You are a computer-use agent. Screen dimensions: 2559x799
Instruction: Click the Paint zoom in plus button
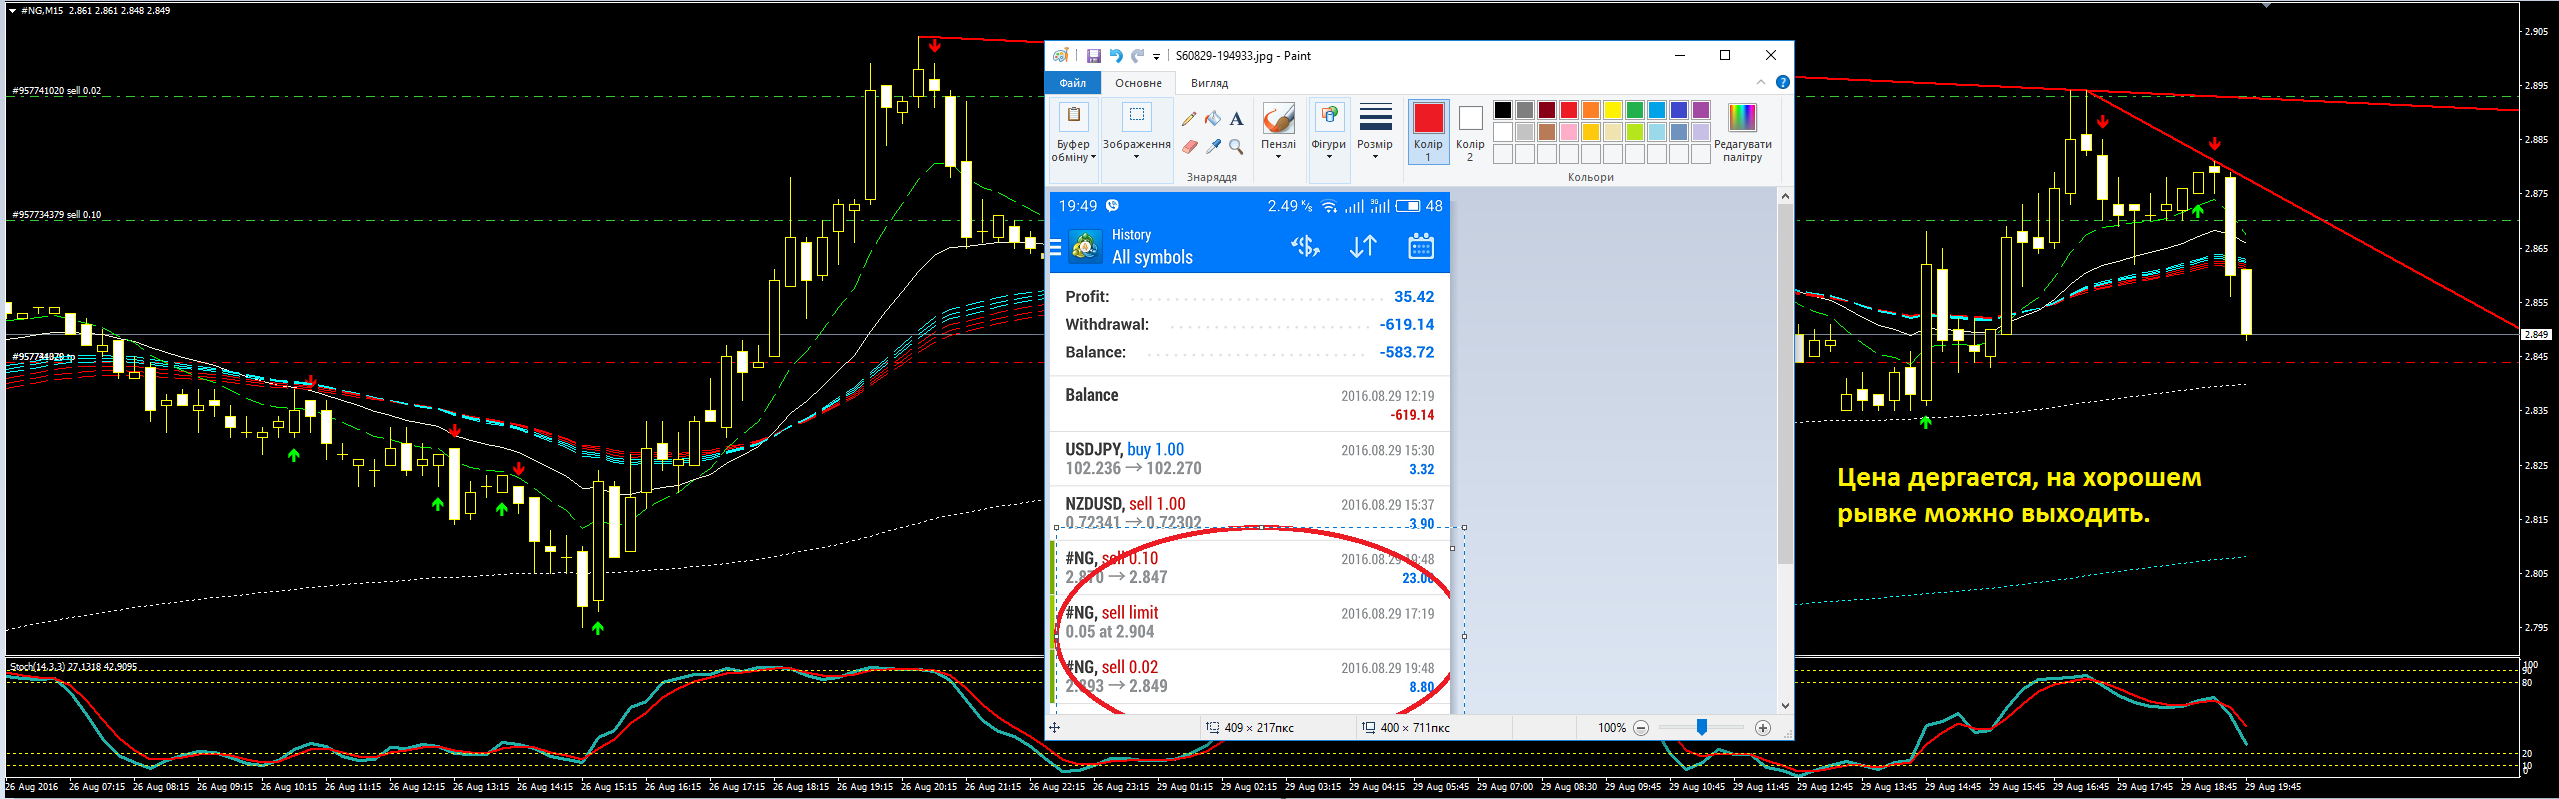coord(1762,728)
